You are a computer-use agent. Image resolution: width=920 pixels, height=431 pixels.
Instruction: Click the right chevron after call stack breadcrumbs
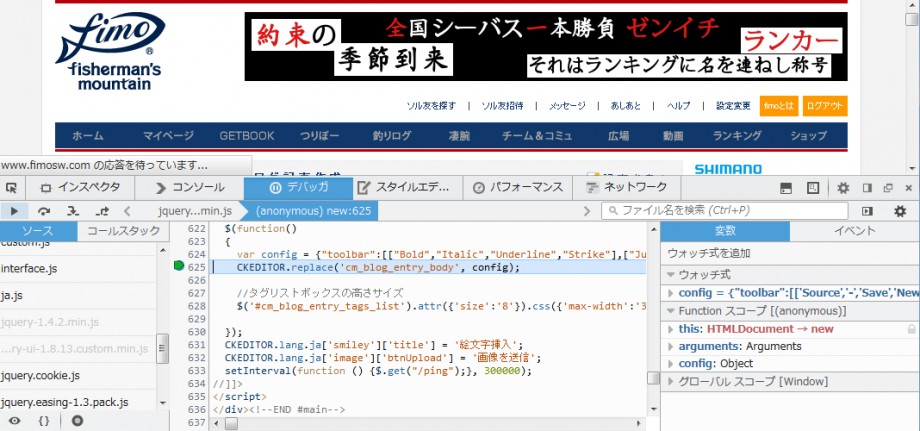tap(586, 211)
